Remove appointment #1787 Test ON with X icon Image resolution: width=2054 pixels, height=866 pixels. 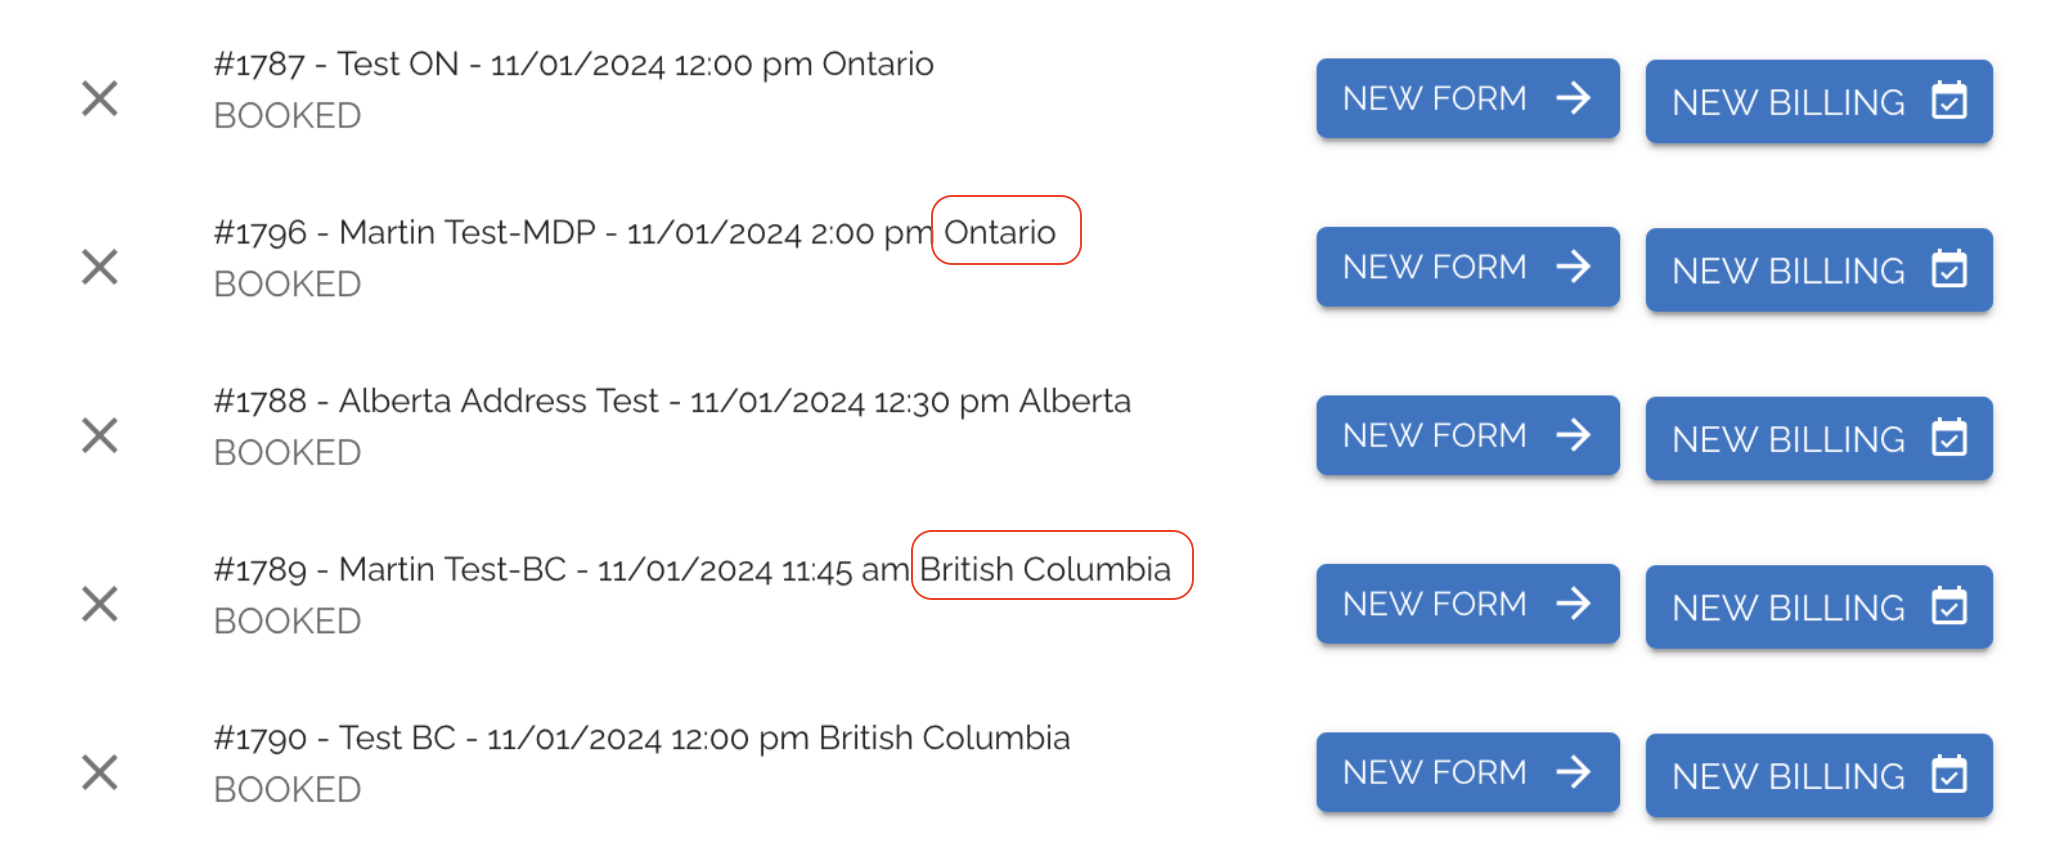100,99
